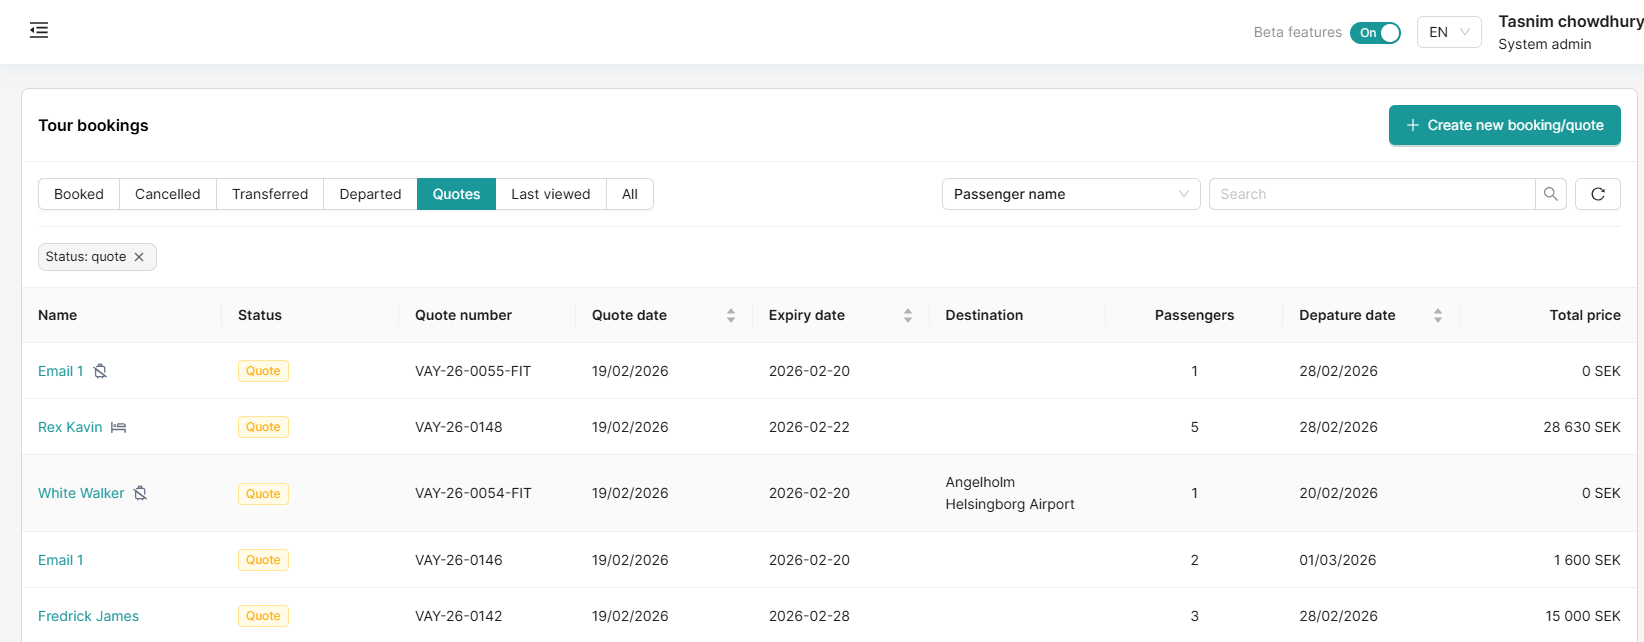Click into the Search input field

(1371, 194)
